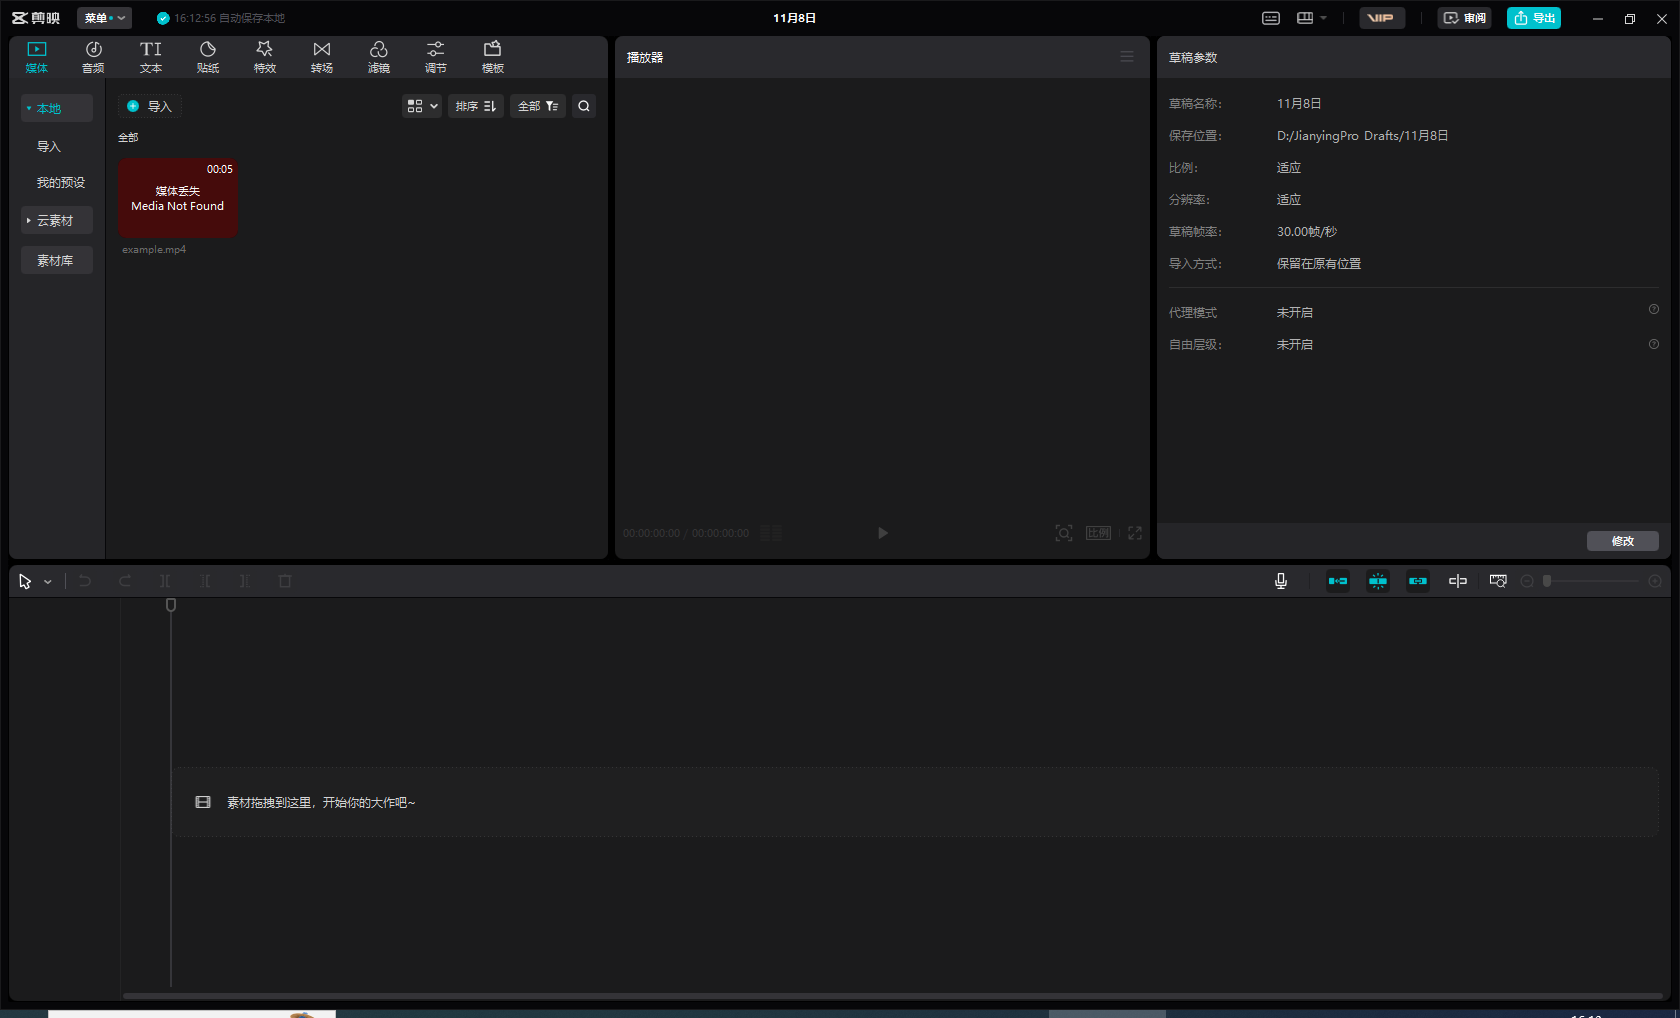This screenshot has width=1680, height=1018.
Task: Click the media search magnifier icon
Action: [584, 106]
